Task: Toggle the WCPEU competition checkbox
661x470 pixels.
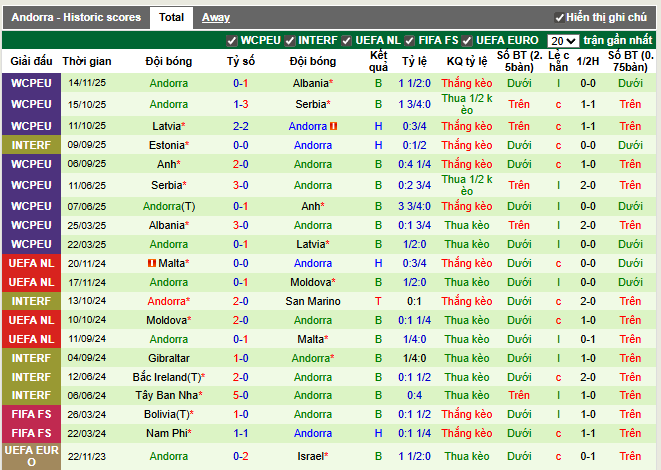Action: [232, 40]
